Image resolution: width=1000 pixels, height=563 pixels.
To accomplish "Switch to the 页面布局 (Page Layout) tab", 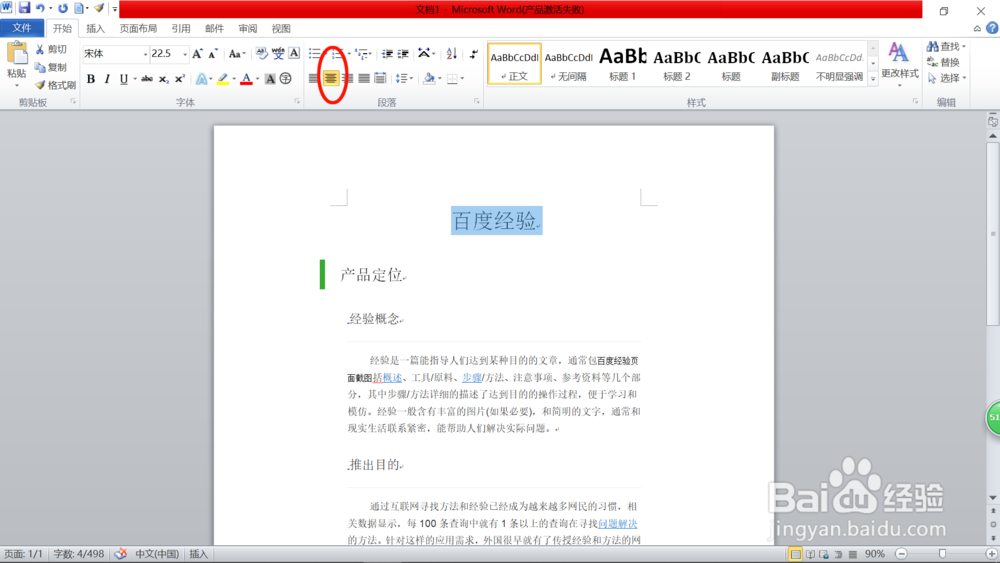I will pyautogui.click(x=138, y=29).
